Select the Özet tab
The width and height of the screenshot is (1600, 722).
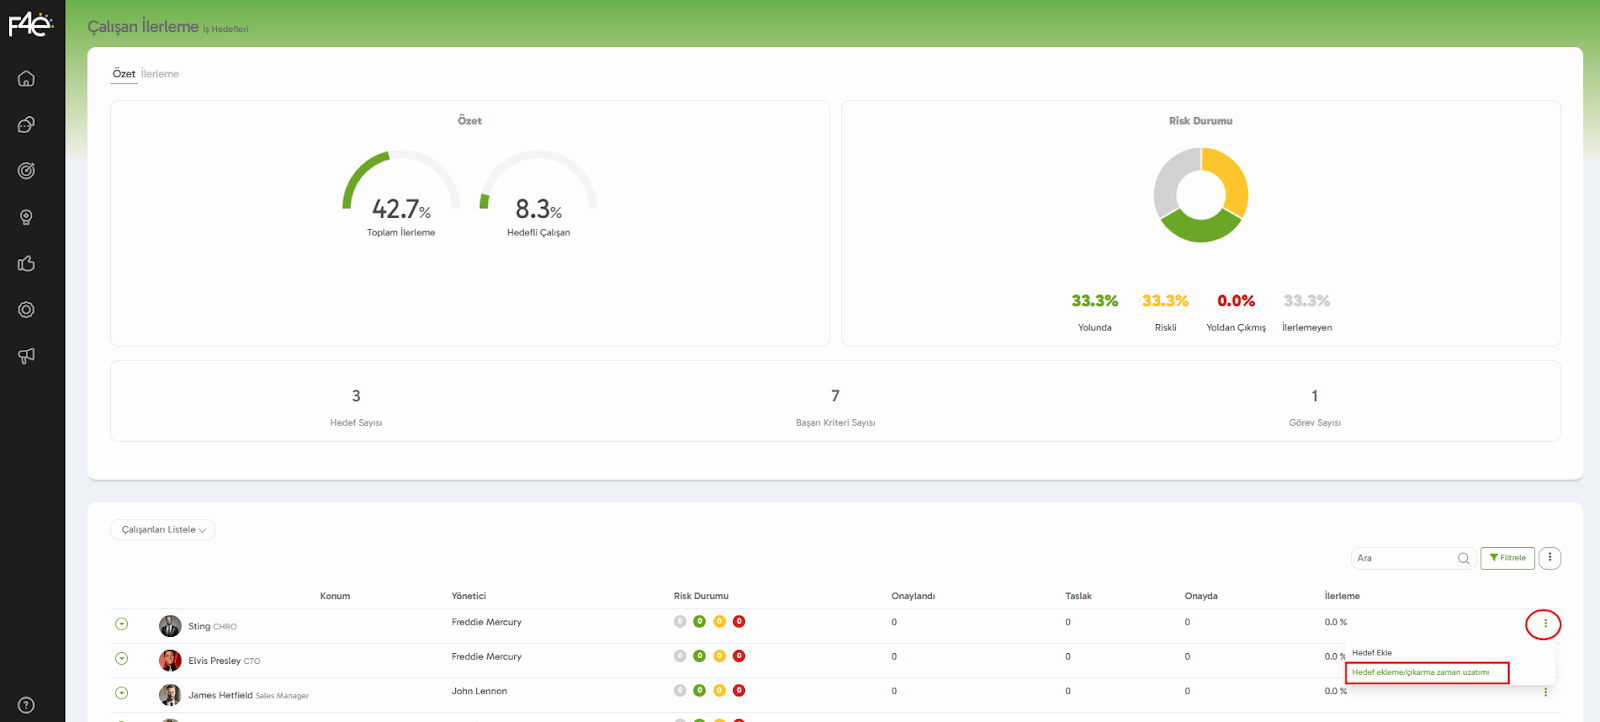(x=124, y=74)
